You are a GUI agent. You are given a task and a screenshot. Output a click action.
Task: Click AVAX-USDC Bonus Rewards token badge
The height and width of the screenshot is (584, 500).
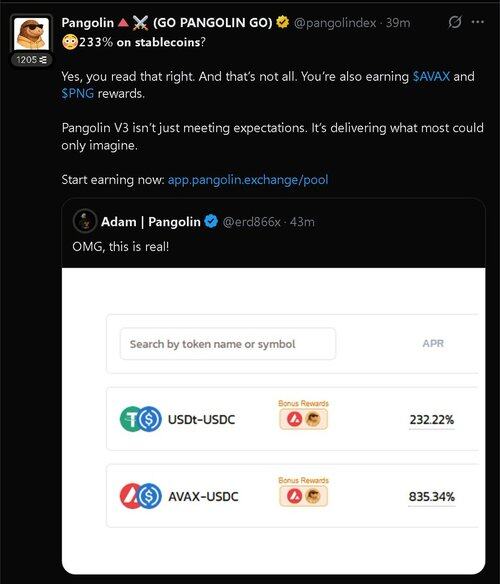point(304,496)
